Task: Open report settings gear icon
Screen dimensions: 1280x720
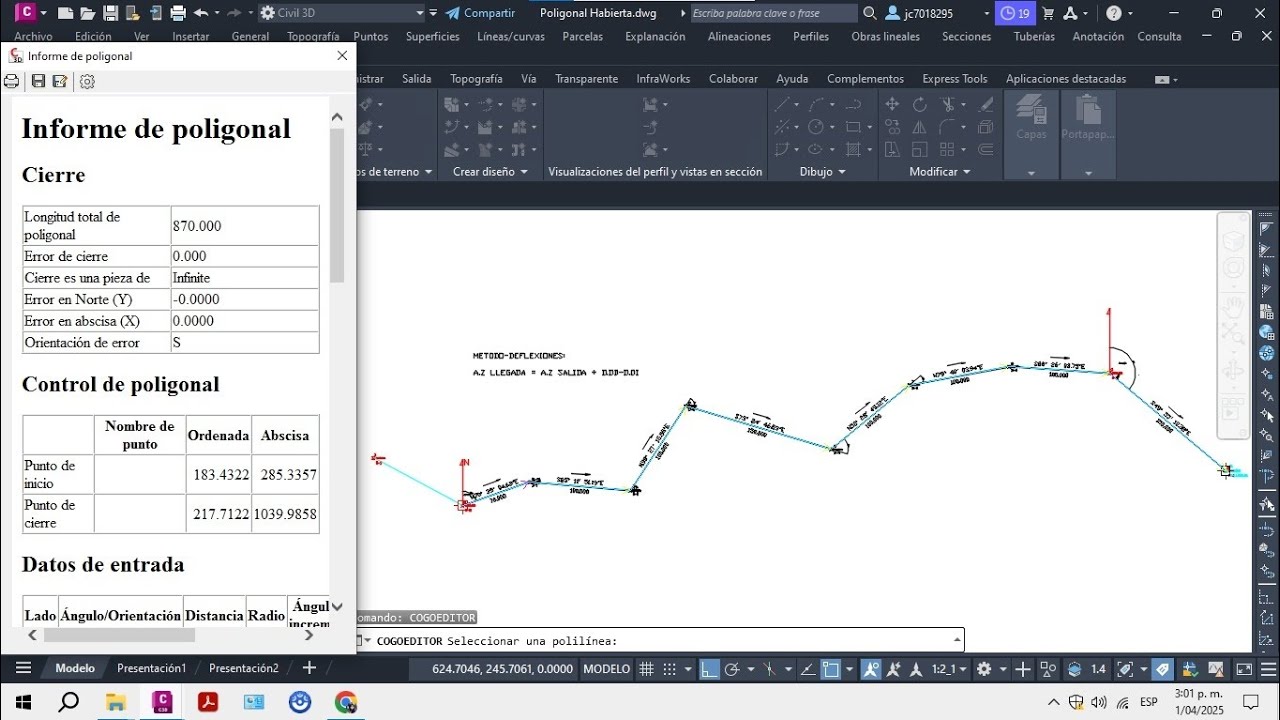Action: point(87,82)
